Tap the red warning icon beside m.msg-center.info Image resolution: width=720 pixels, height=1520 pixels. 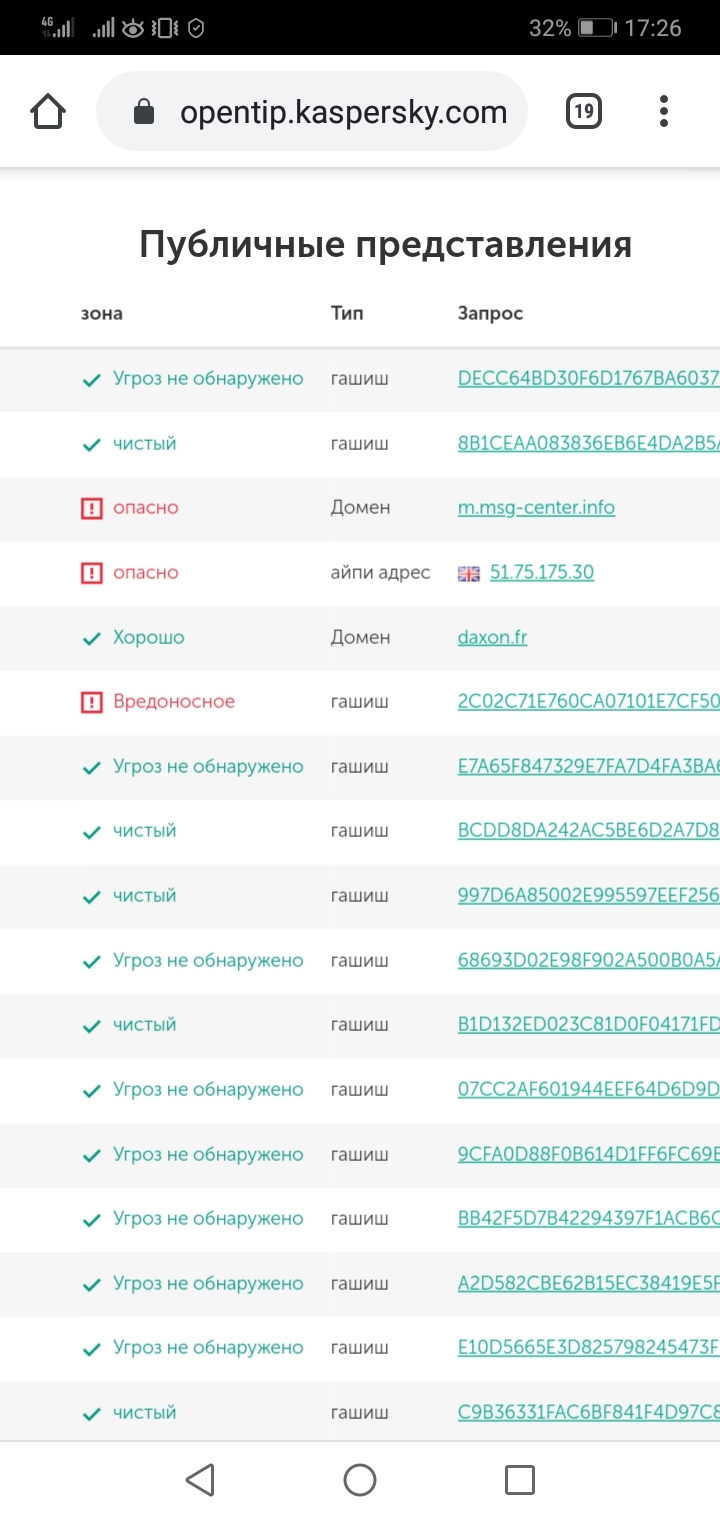[92, 508]
